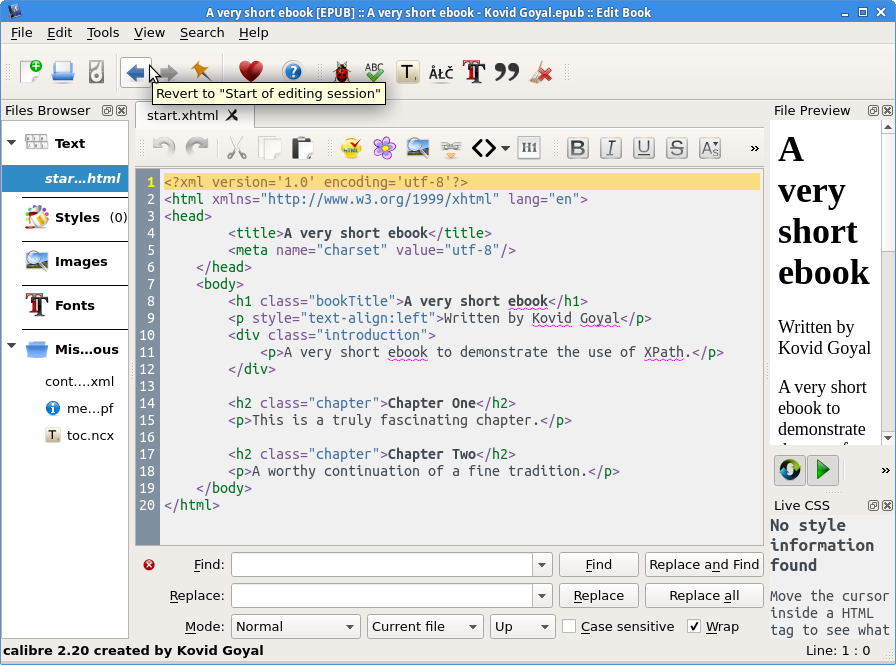Click the ladybug check book icon
Screen dimensions: 896x665
pos(342,71)
